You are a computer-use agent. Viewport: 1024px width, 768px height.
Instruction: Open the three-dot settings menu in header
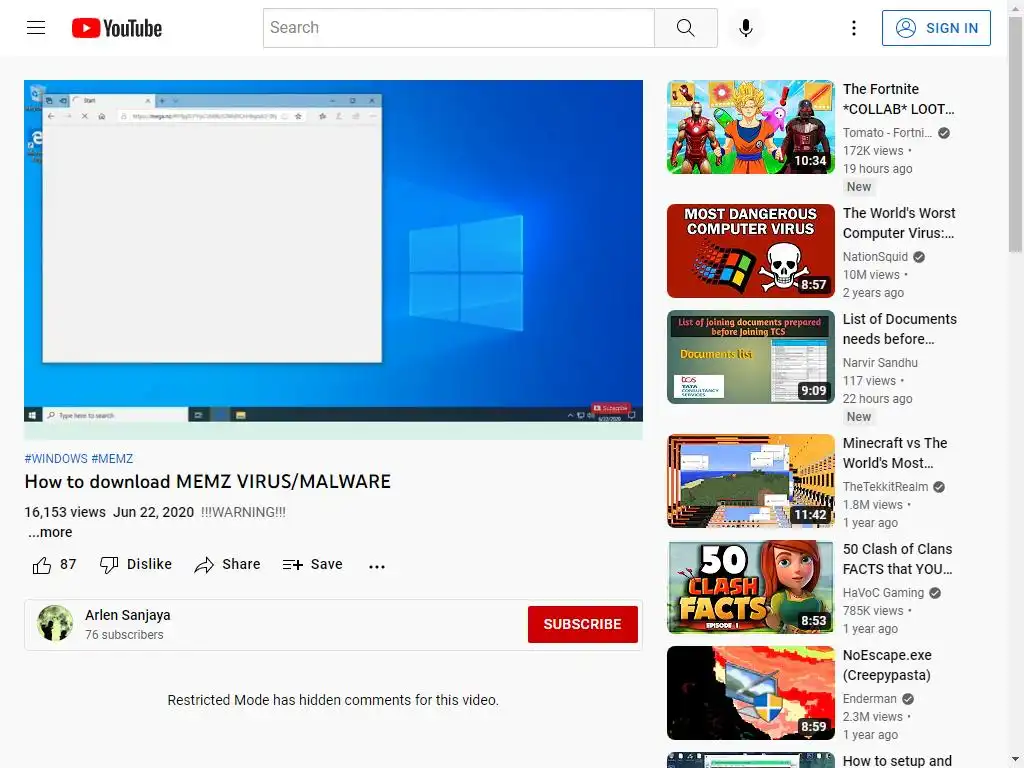pos(854,27)
